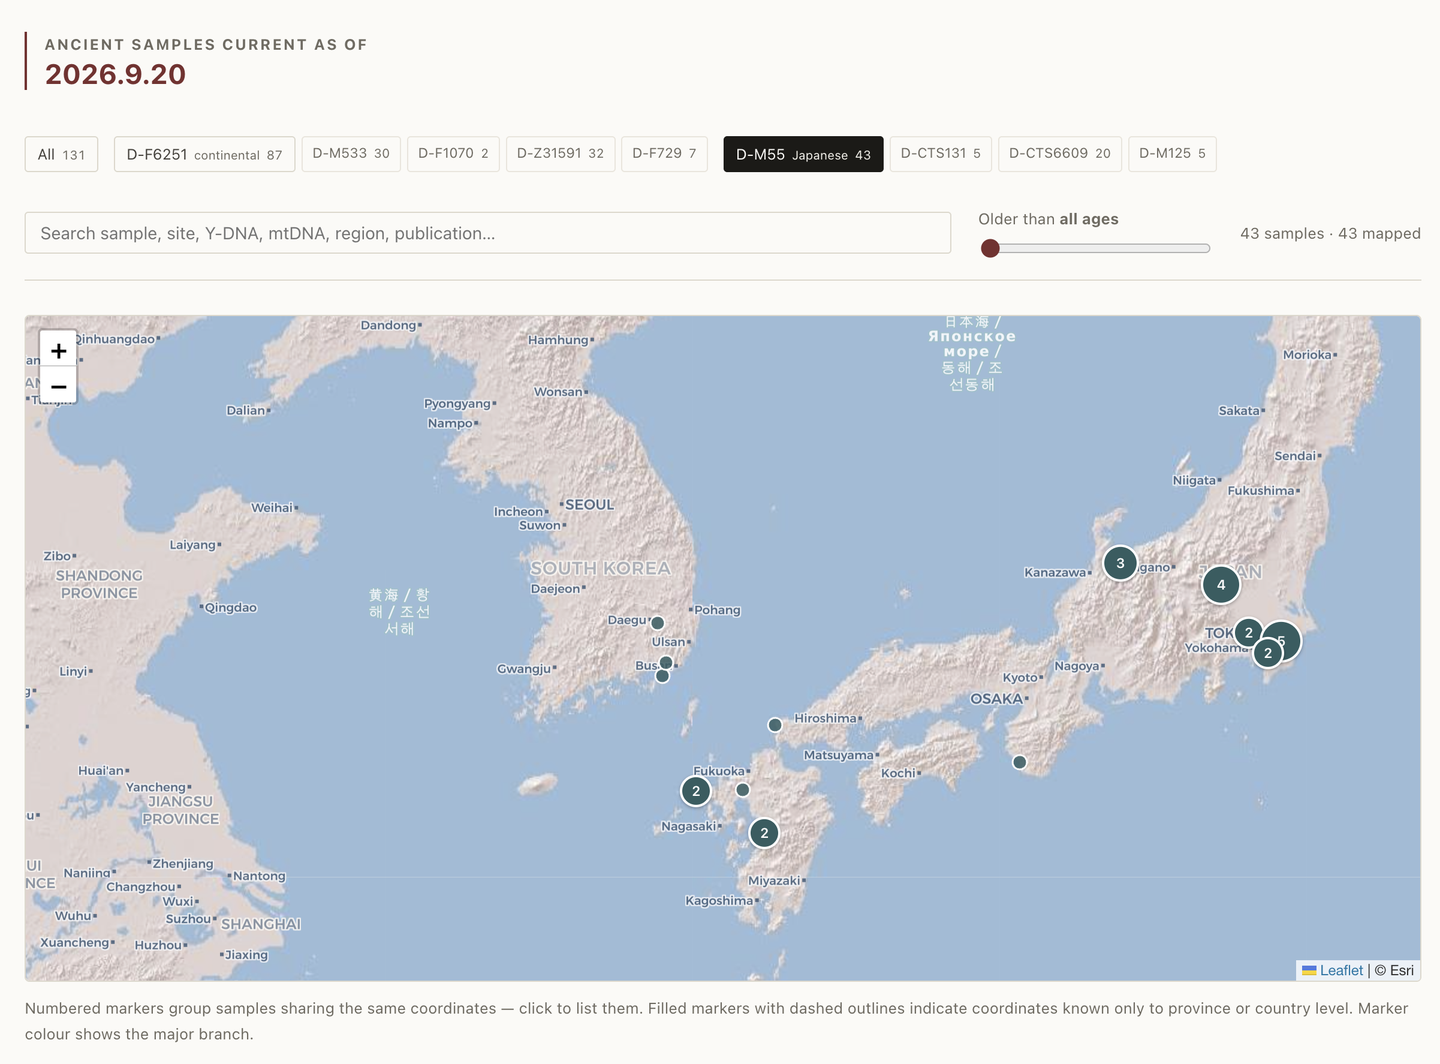The height and width of the screenshot is (1064, 1440).
Task: Click the Older than age slider handle
Action: point(990,248)
